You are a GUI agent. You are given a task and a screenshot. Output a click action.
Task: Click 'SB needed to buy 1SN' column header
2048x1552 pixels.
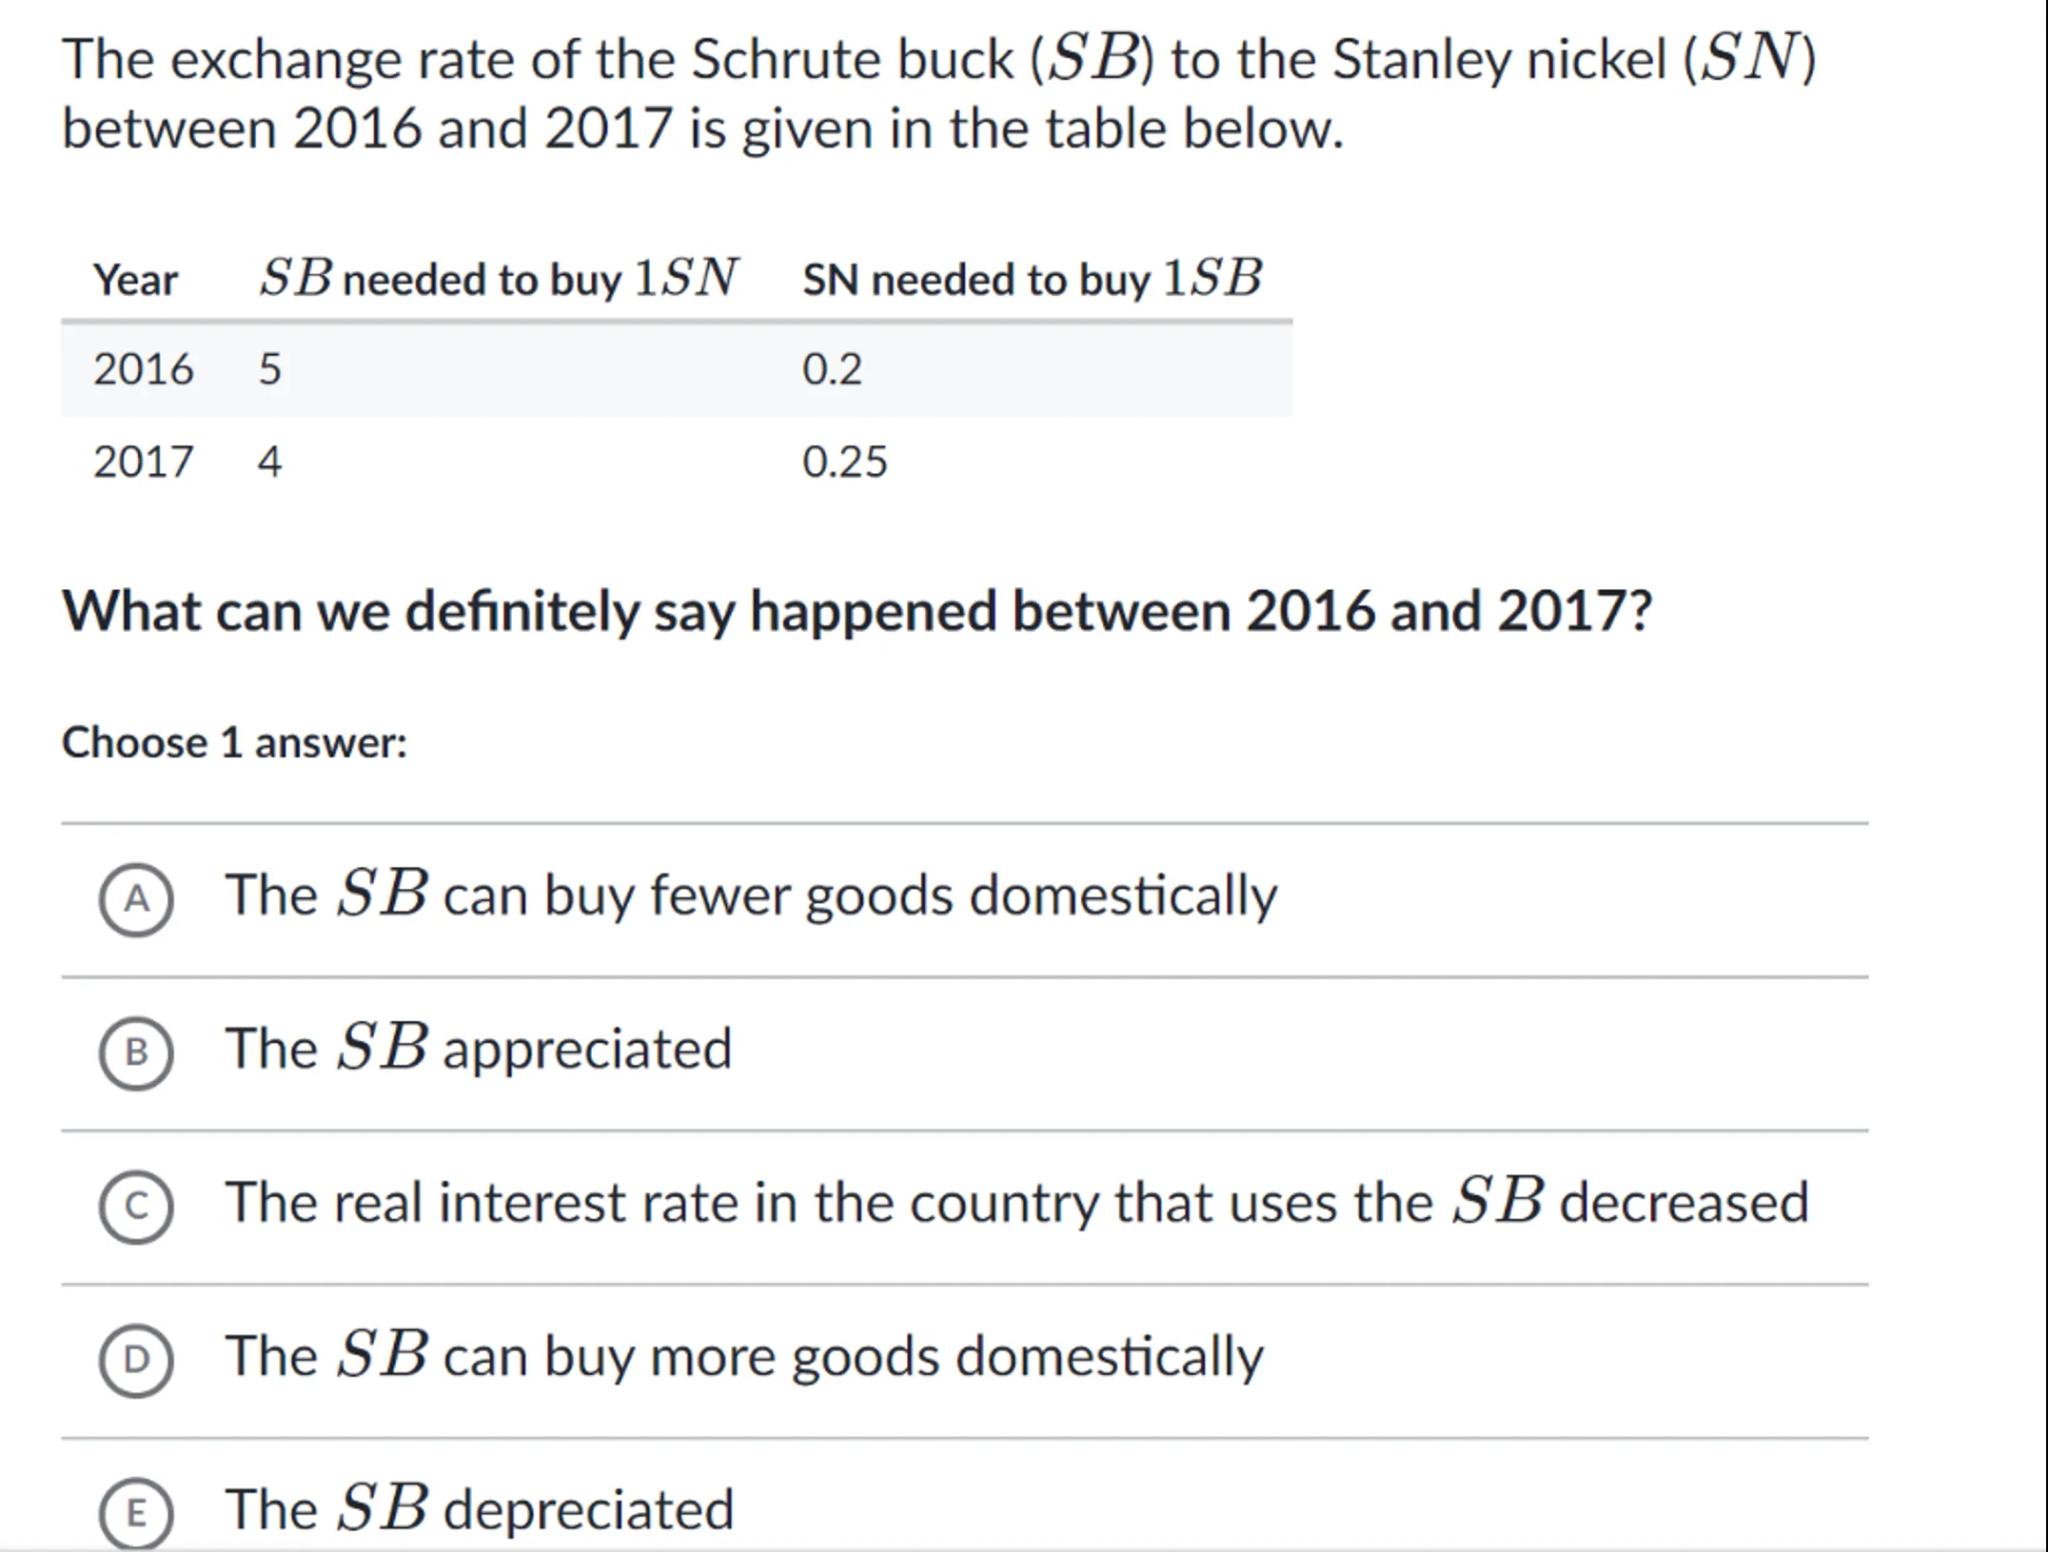click(499, 278)
